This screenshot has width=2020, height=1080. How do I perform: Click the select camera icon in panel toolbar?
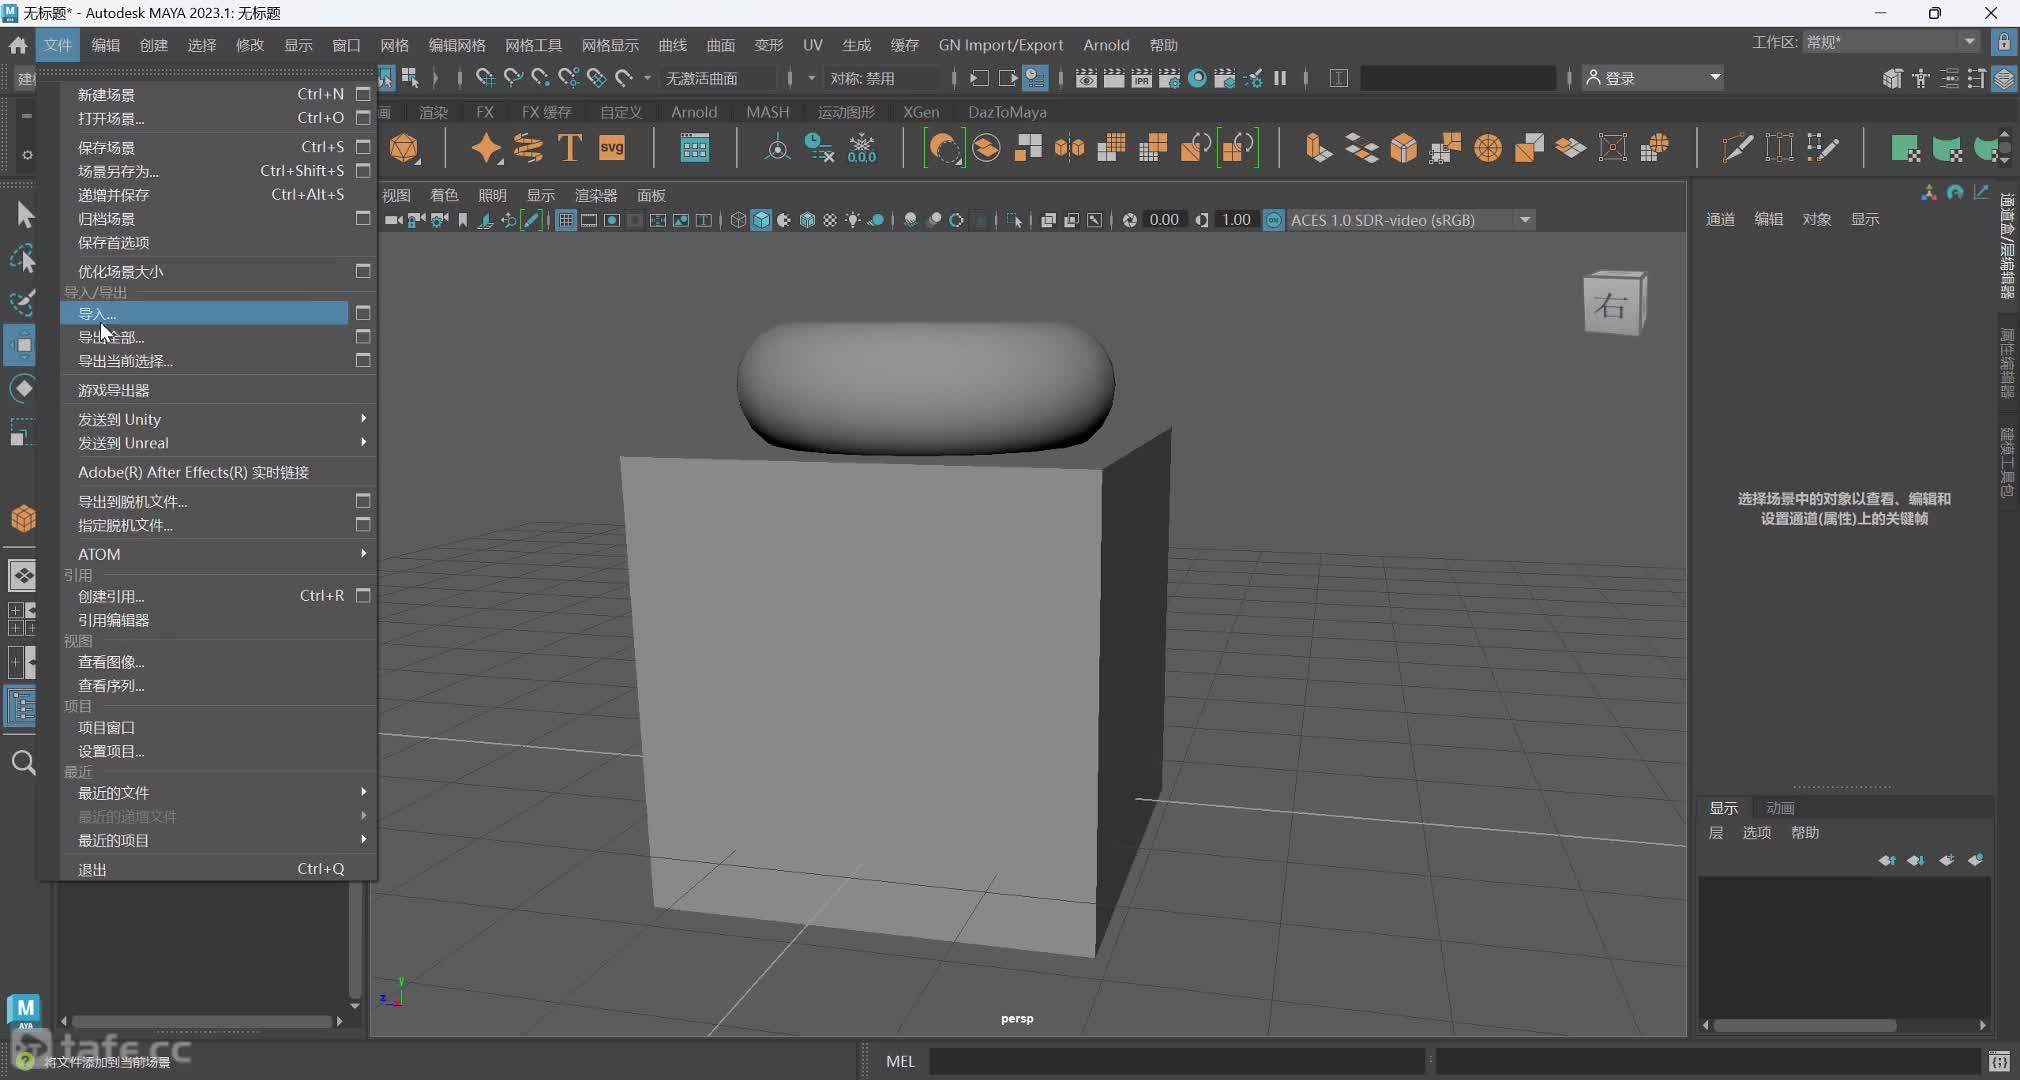[394, 220]
